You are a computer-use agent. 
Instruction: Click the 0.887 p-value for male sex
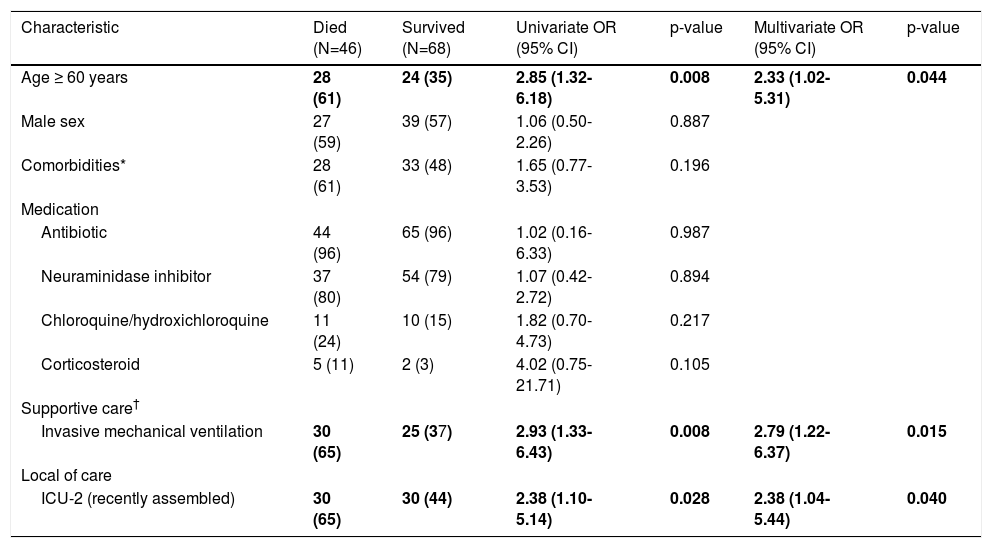tap(689, 121)
